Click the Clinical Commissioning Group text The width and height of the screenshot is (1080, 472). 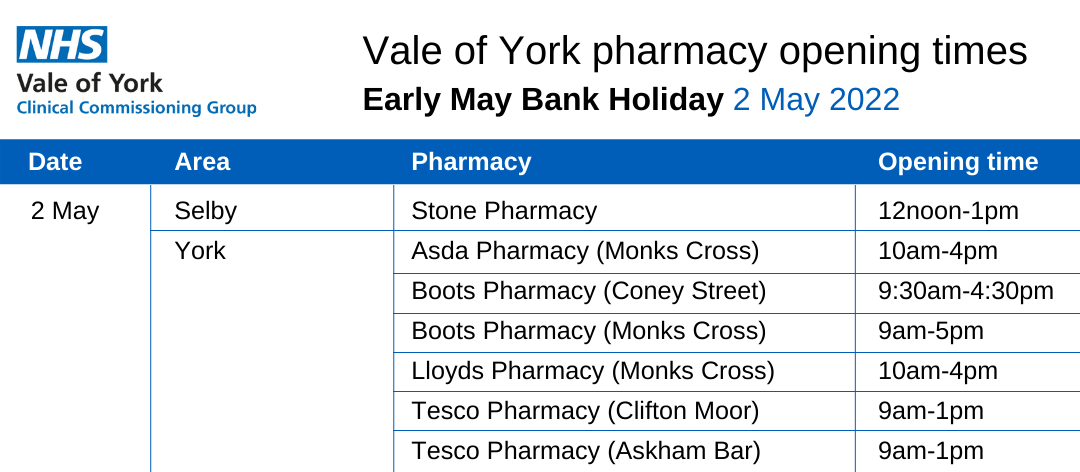pos(136,108)
